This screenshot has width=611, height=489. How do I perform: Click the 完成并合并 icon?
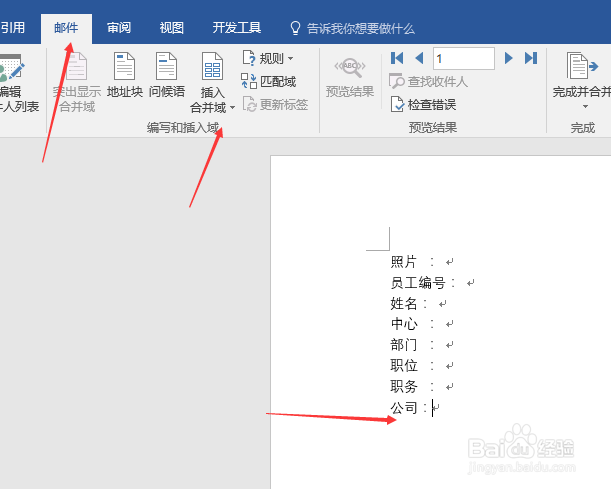click(582, 66)
